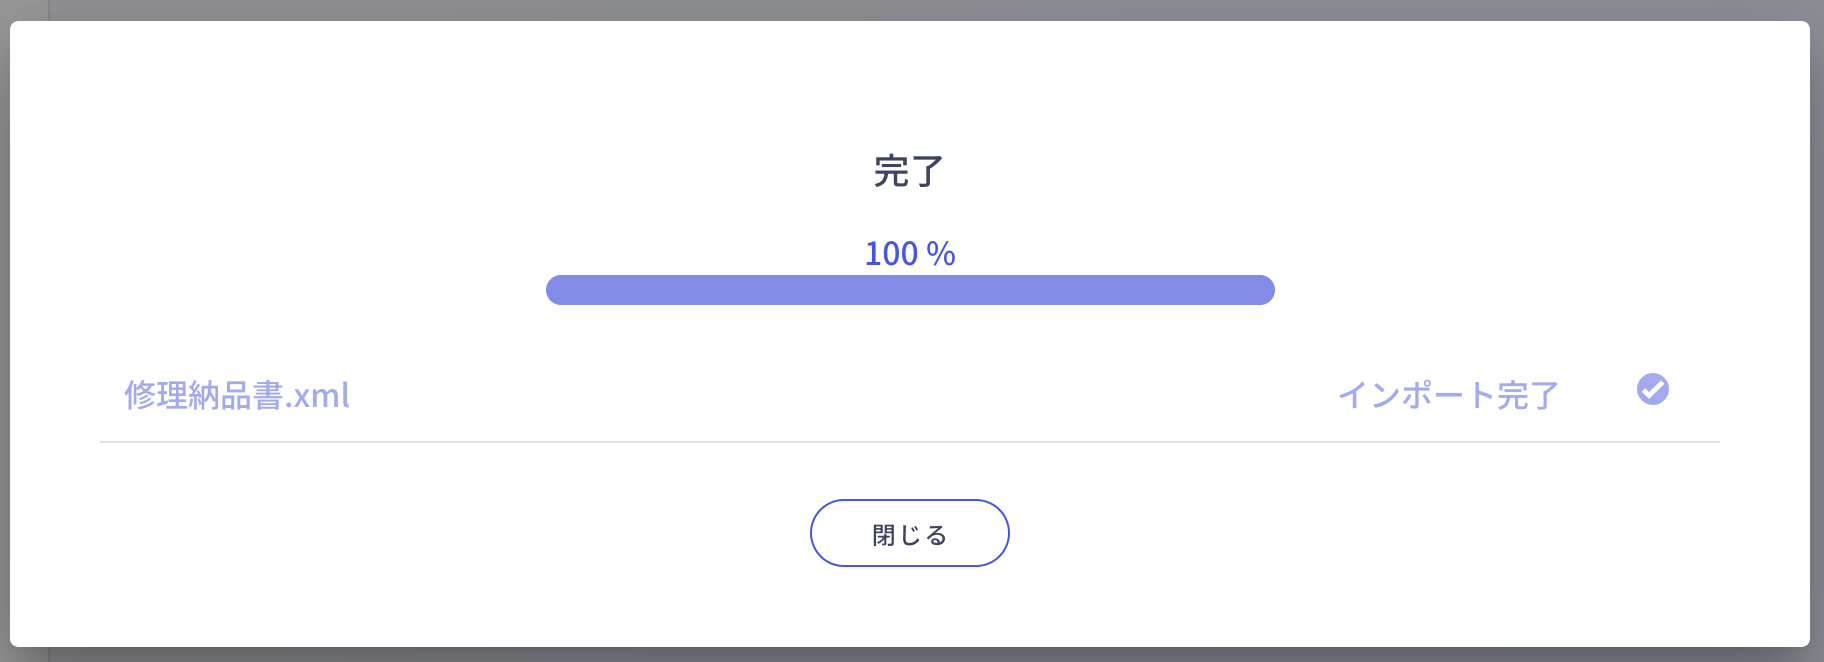Tap the blue percentage text above the bar
Screen dimensions: 1824x662
point(909,254)
